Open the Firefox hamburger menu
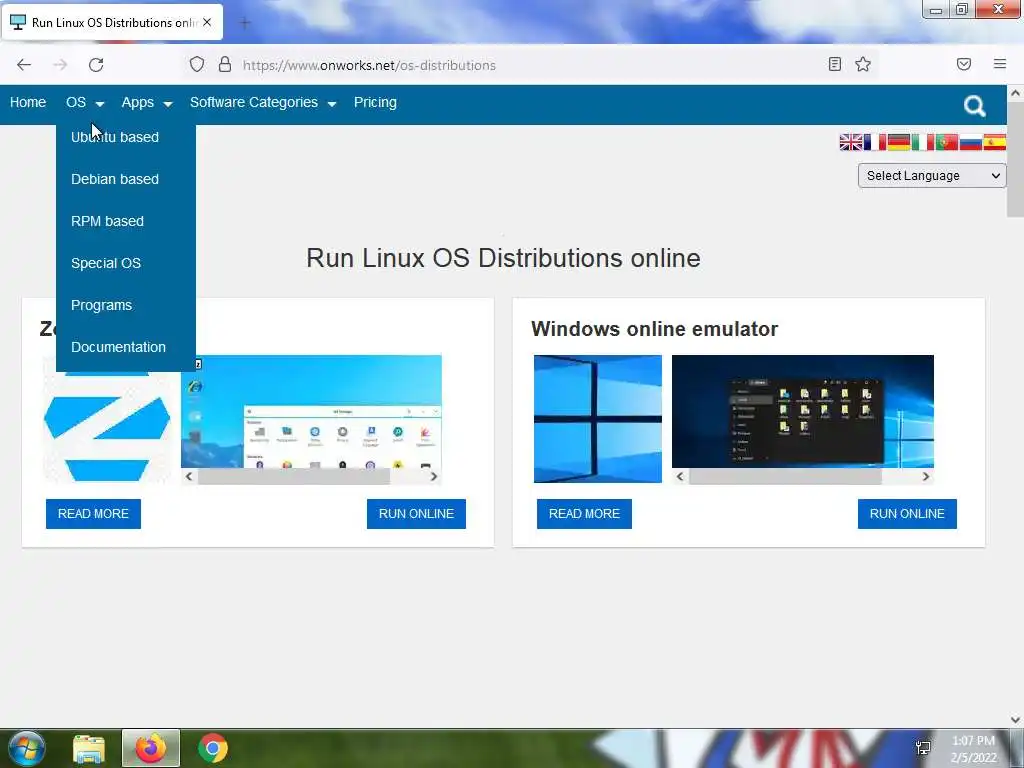This screenshot has height=768, width=1024. pos(1000,64)
